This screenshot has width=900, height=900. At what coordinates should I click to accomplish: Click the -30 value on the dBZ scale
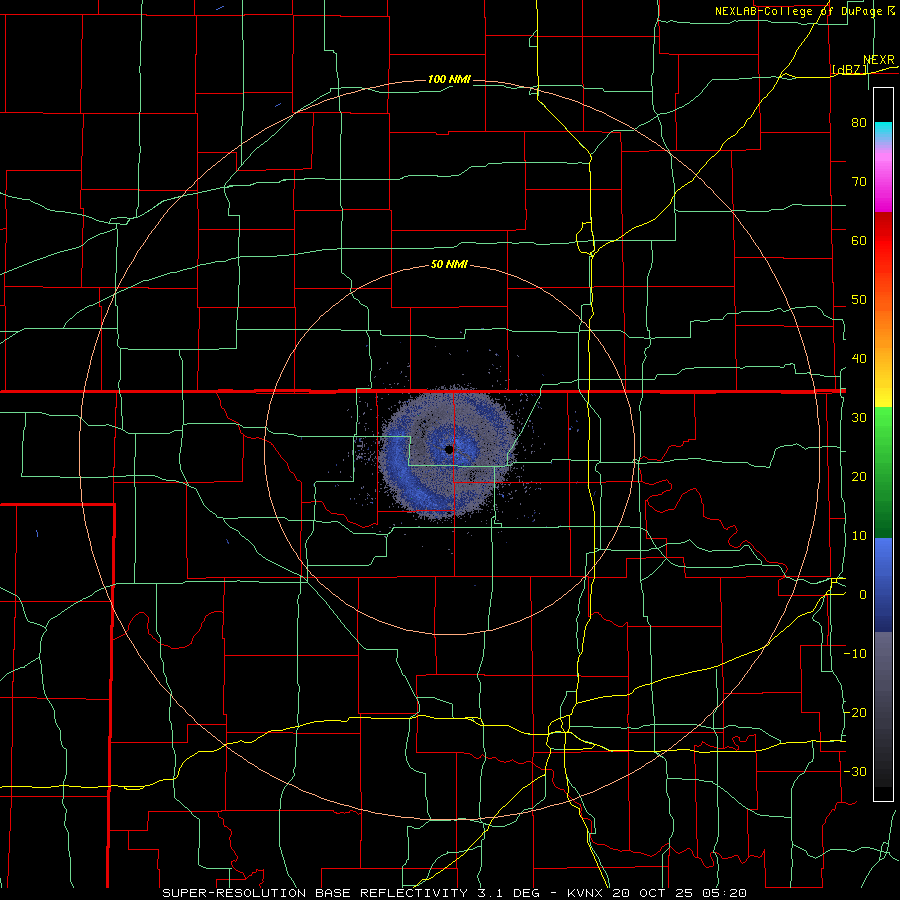[855, 771]
